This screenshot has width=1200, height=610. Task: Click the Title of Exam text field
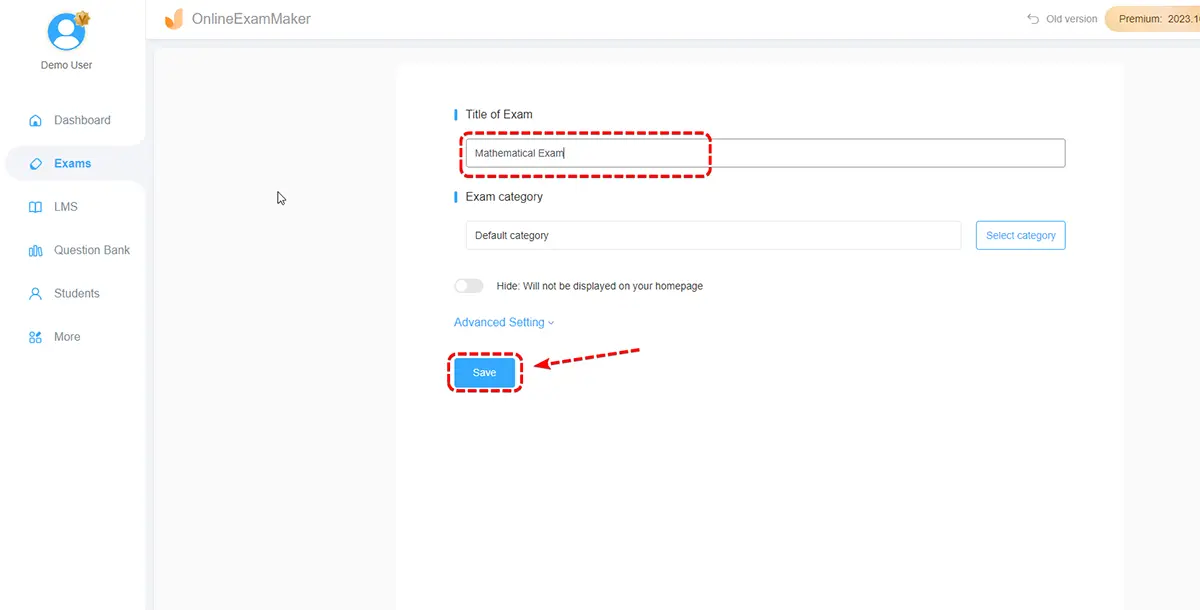pyautogui.click(x=765, y=153)
